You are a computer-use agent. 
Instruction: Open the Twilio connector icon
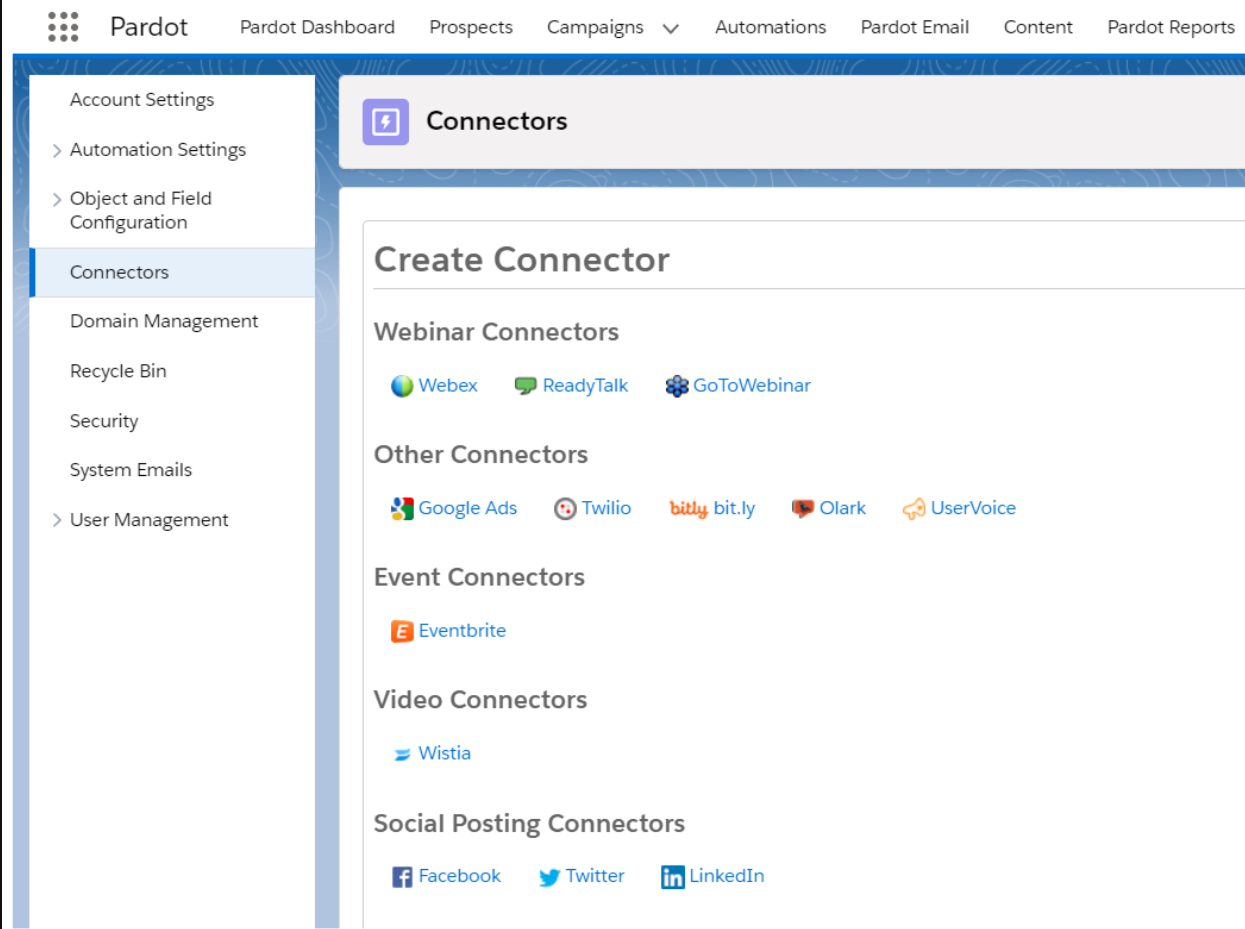(x=565, y=508)
